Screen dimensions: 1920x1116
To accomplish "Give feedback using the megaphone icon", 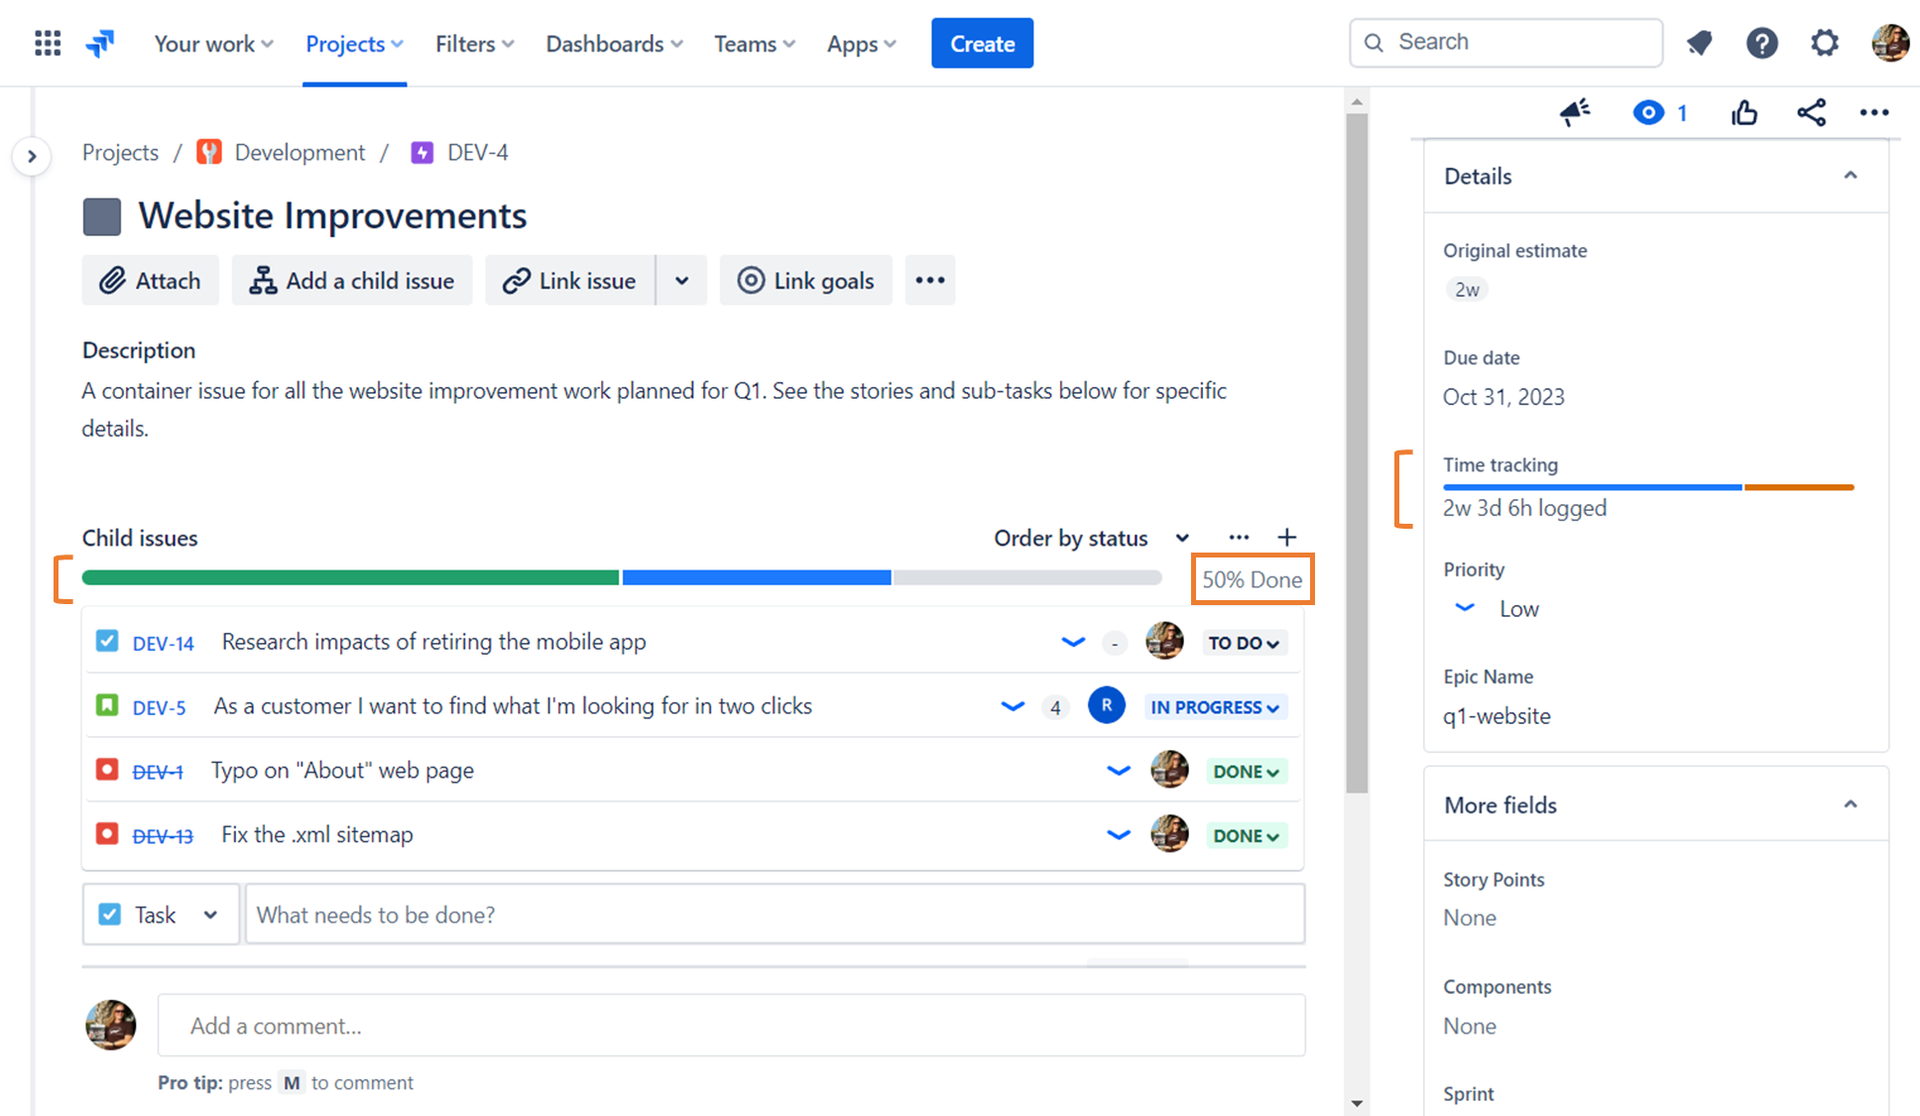I will (1574, 112).
